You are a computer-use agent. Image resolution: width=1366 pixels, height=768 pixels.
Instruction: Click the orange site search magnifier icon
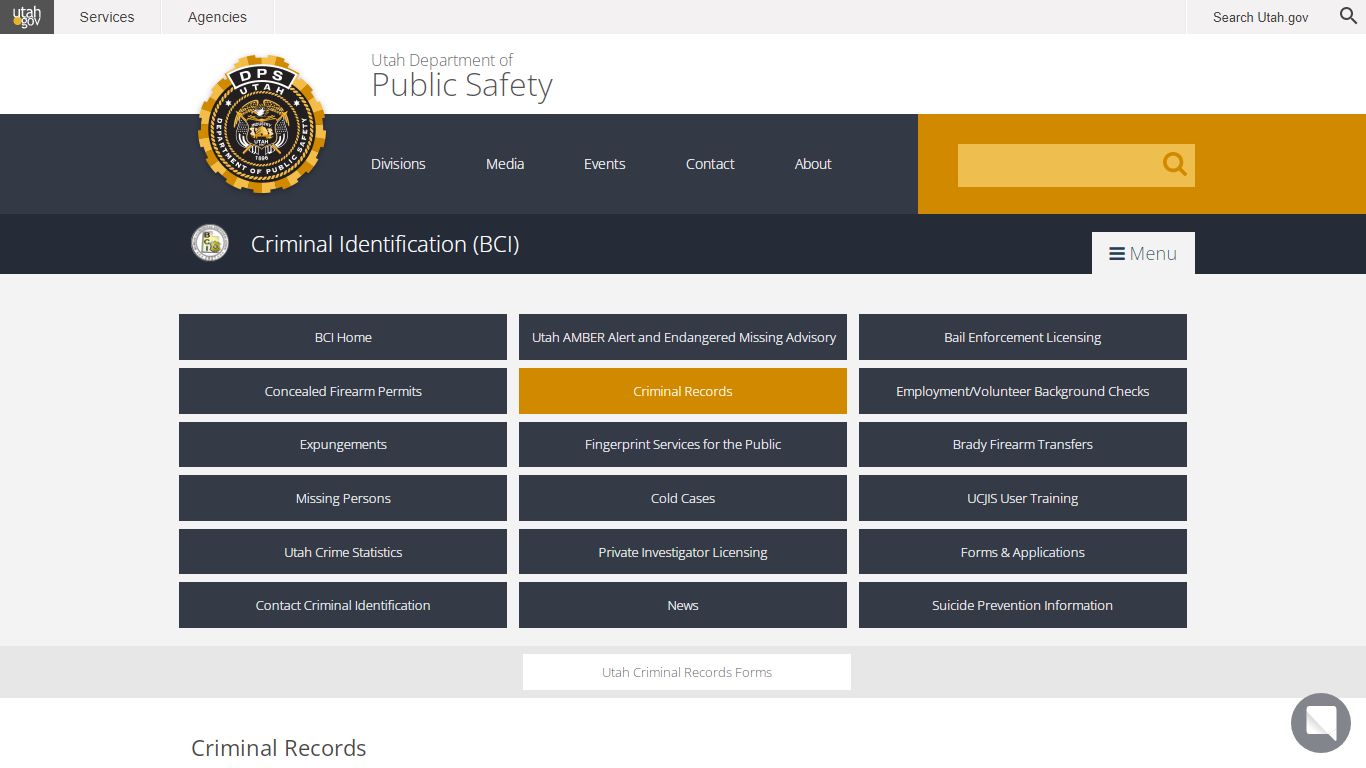(x=1175, y=165)
